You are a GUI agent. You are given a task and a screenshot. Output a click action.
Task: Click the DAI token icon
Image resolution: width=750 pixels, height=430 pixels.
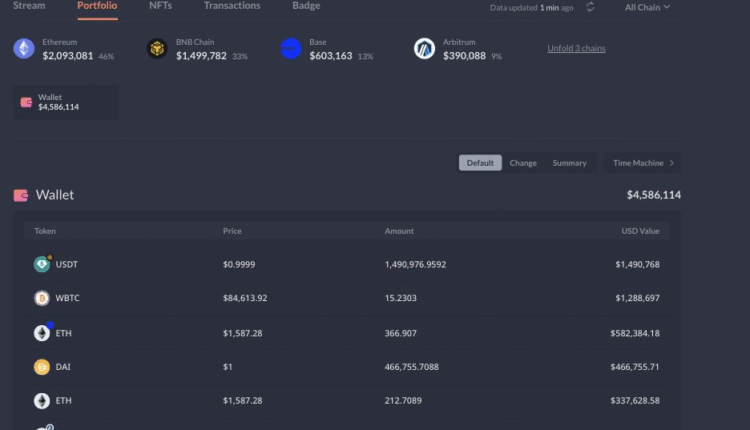tap(42, 367)
